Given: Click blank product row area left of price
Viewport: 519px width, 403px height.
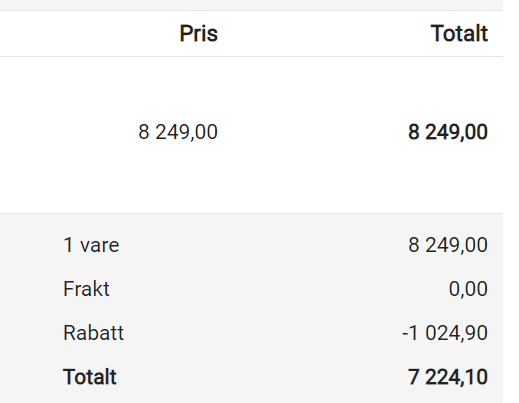Looking at the screenshot, I should [x=67, y=133].
